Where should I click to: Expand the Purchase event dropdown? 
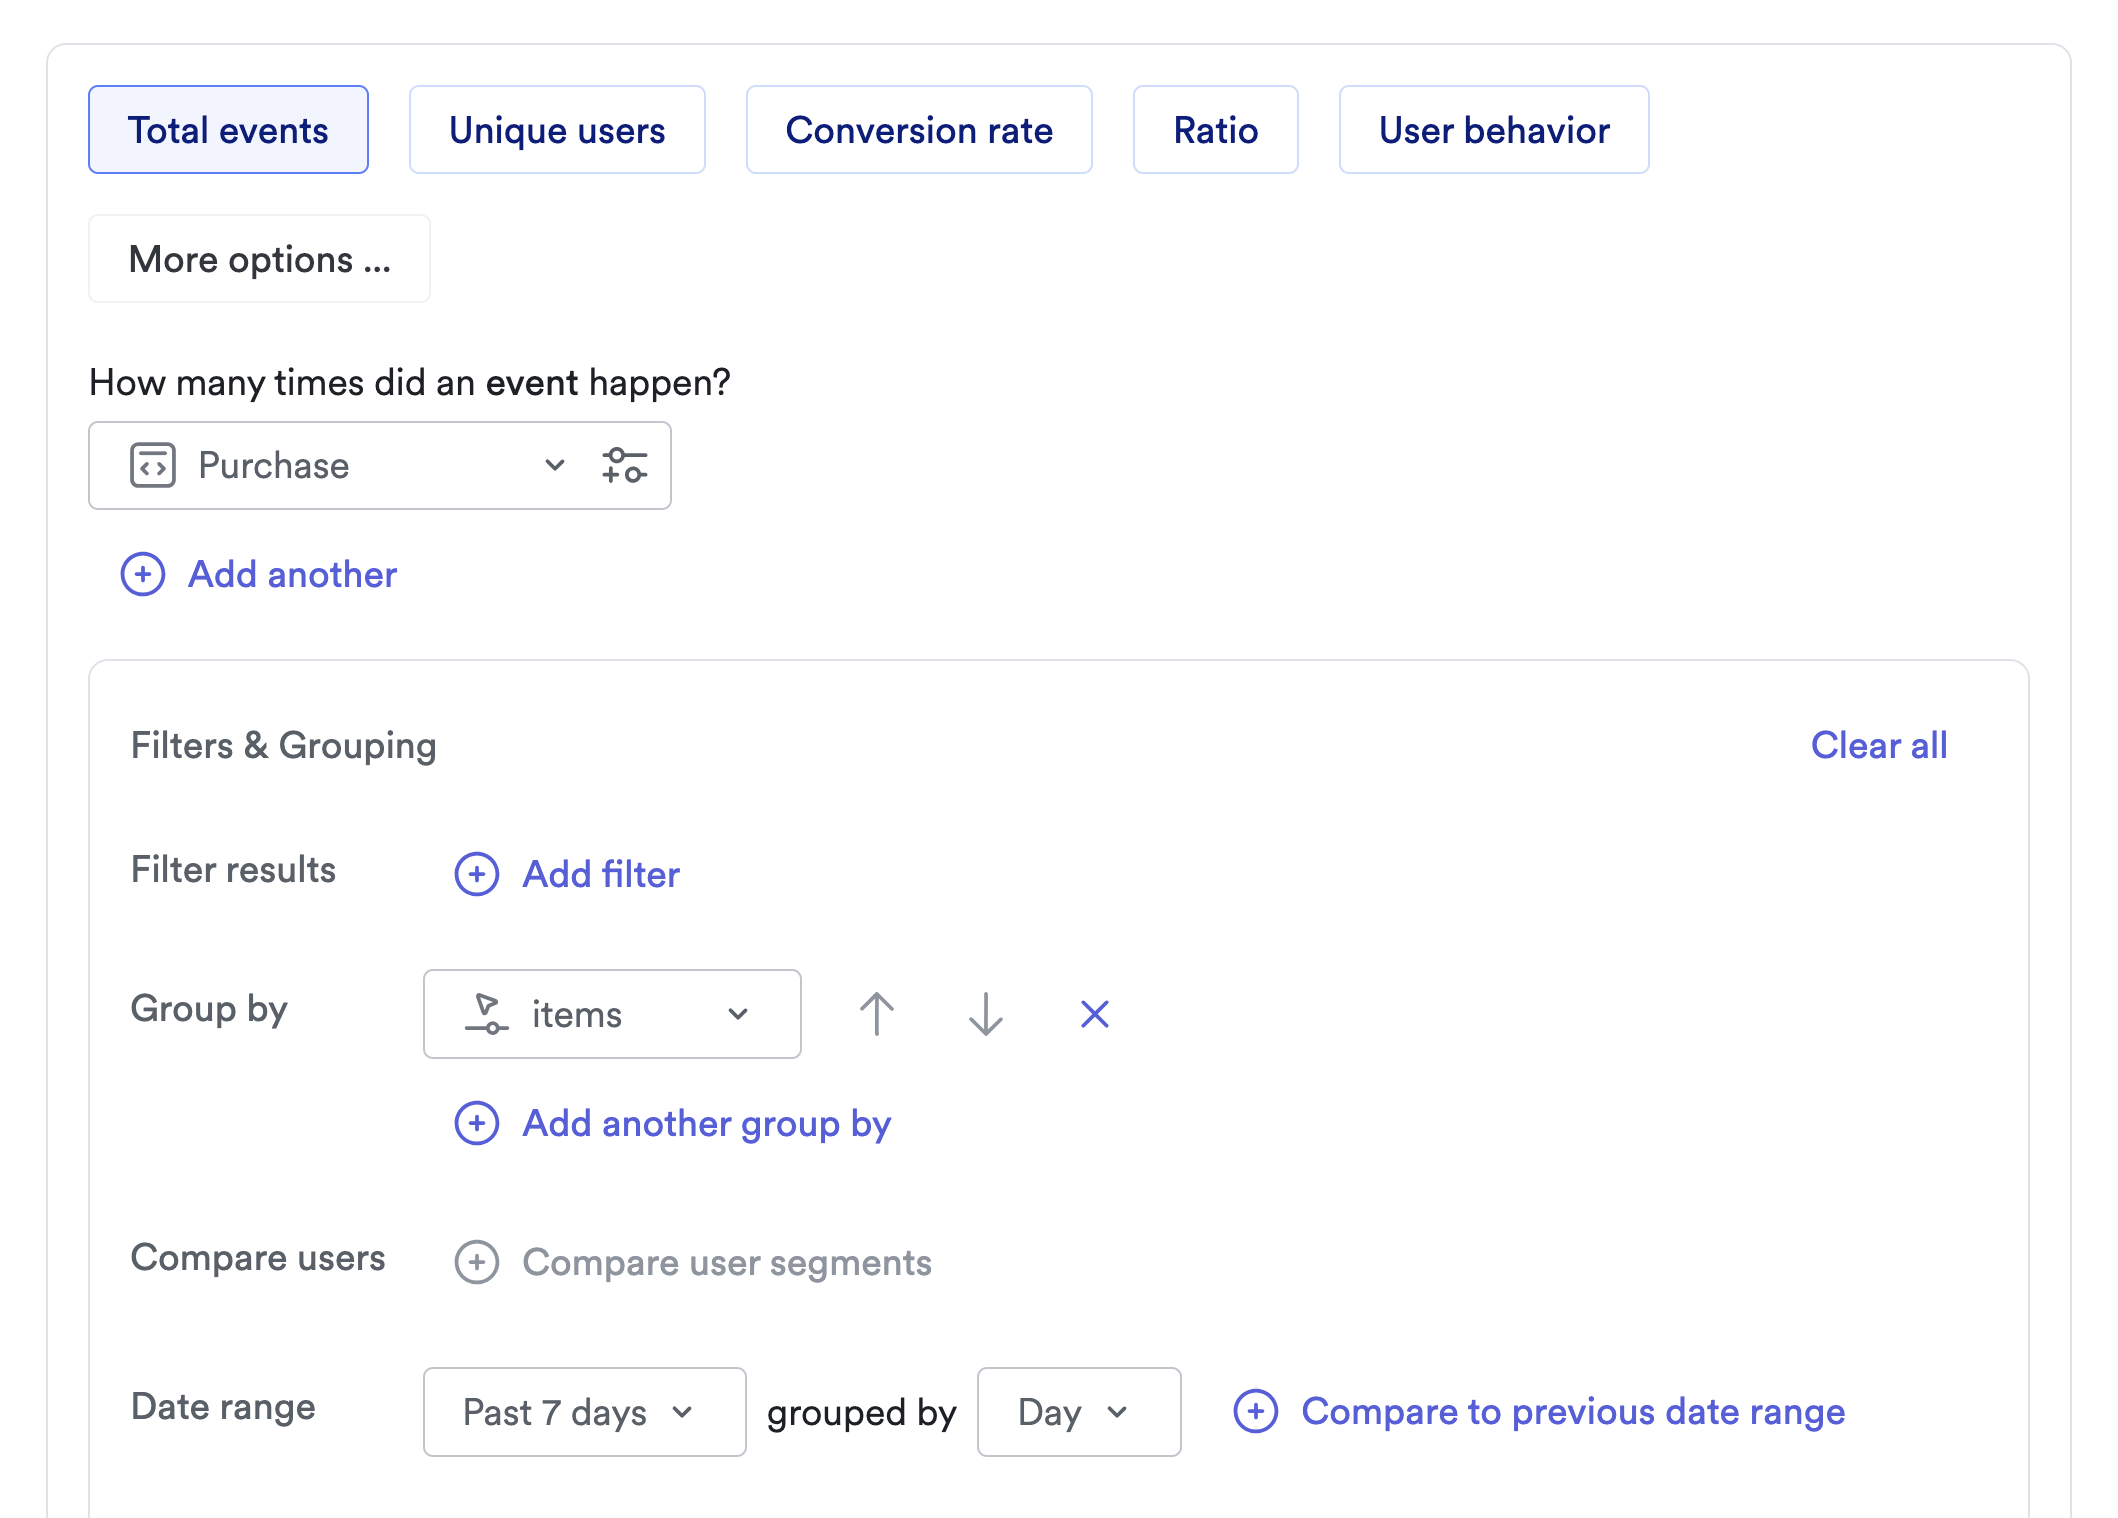[x=555, y=466]
